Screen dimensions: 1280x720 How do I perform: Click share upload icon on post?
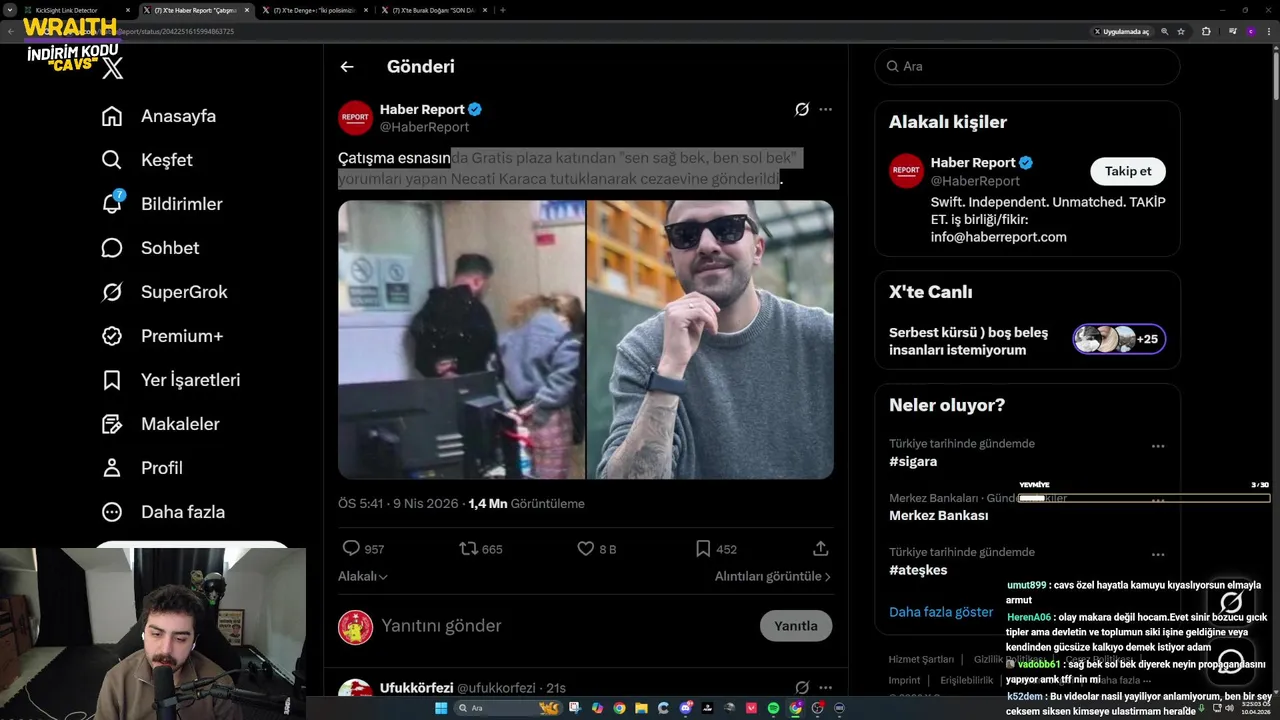(x=821, y=548)
